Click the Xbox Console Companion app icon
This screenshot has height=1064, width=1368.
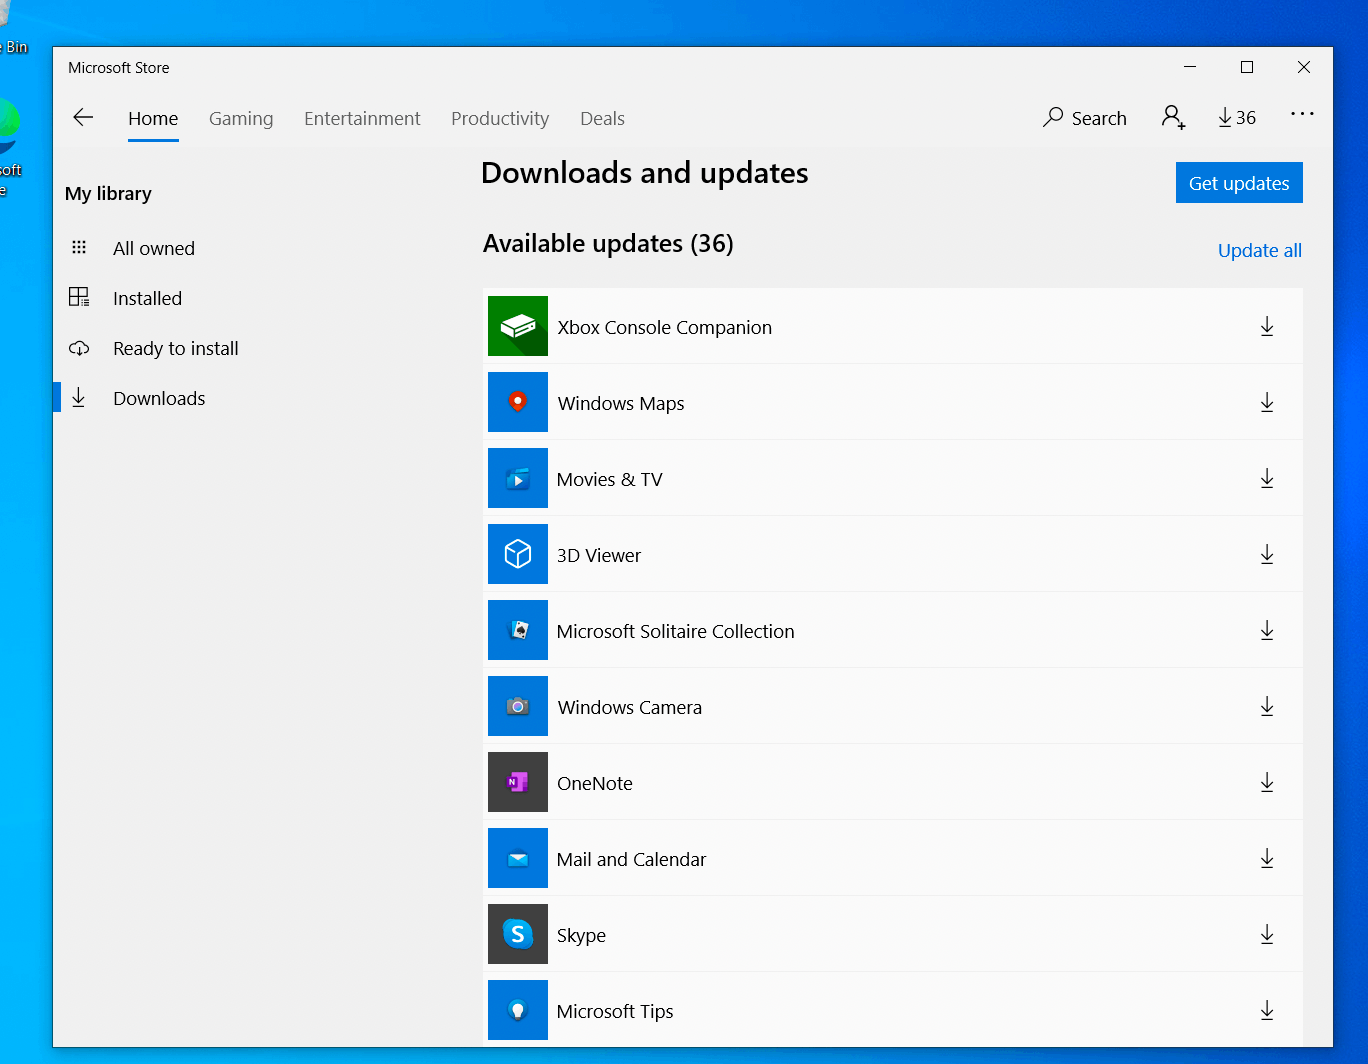tap(518, 326)
